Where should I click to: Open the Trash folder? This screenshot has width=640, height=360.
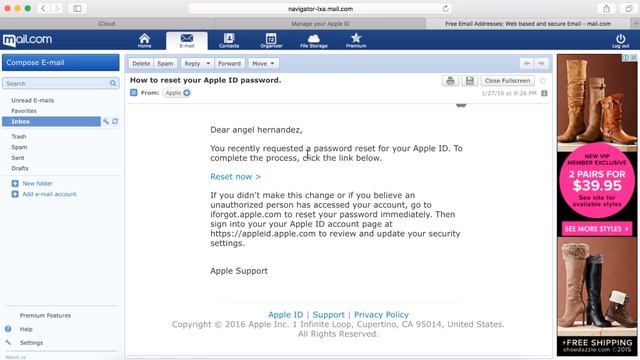(19, 136)
